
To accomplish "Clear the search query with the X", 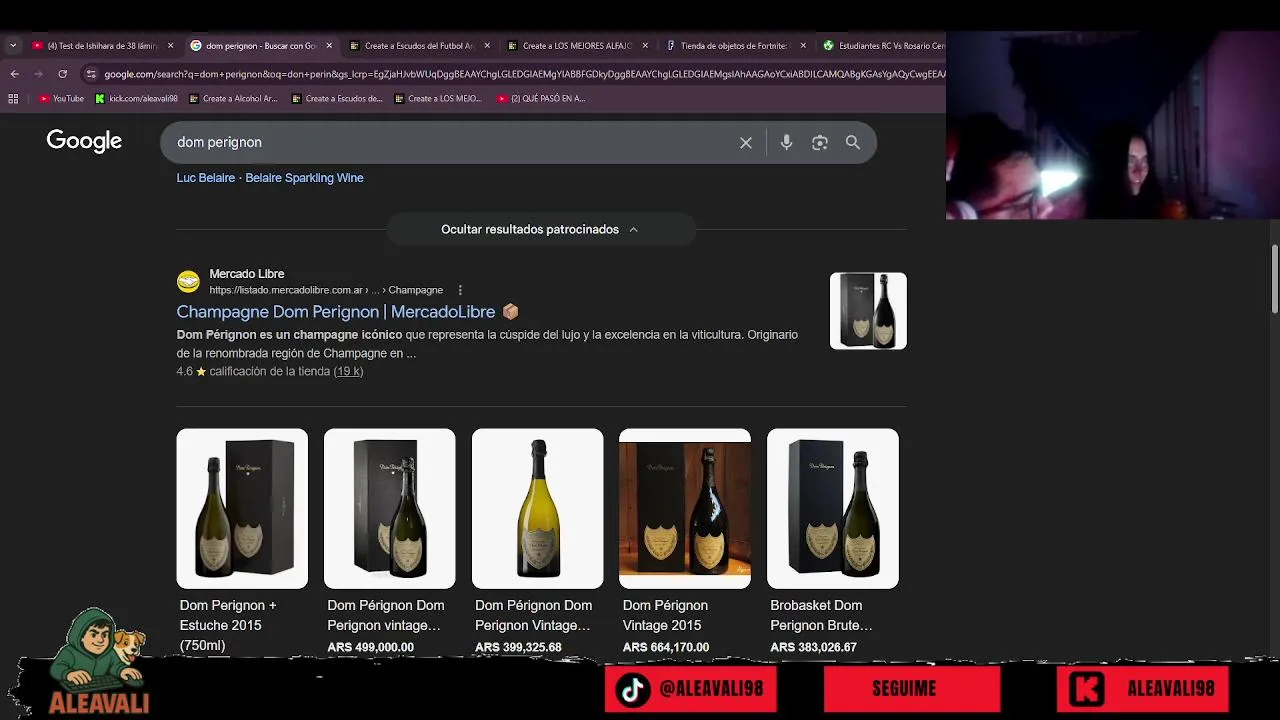I will pos(746,143).
